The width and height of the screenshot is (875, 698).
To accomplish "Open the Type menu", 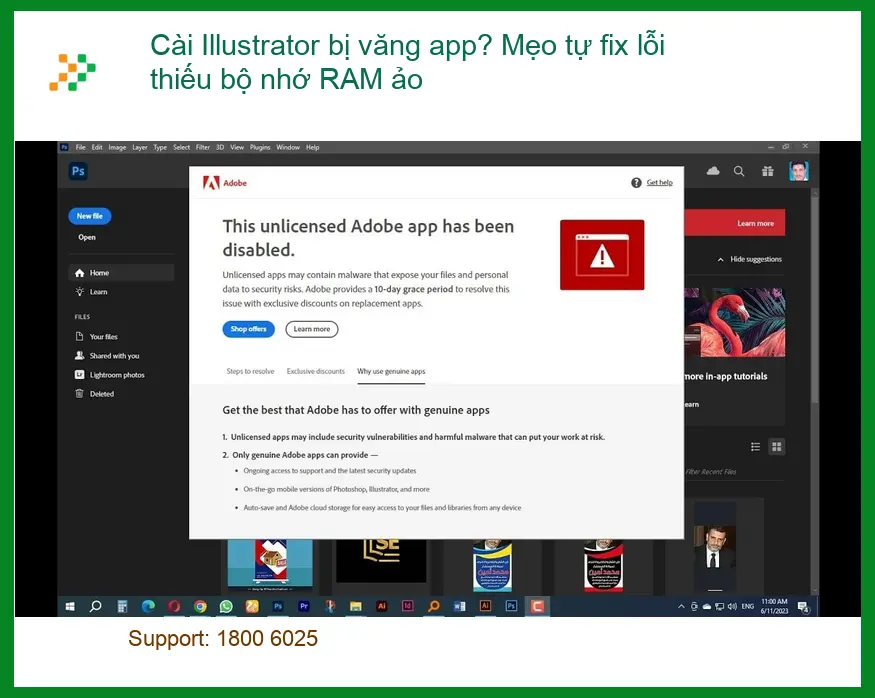I will click(160, 147).
